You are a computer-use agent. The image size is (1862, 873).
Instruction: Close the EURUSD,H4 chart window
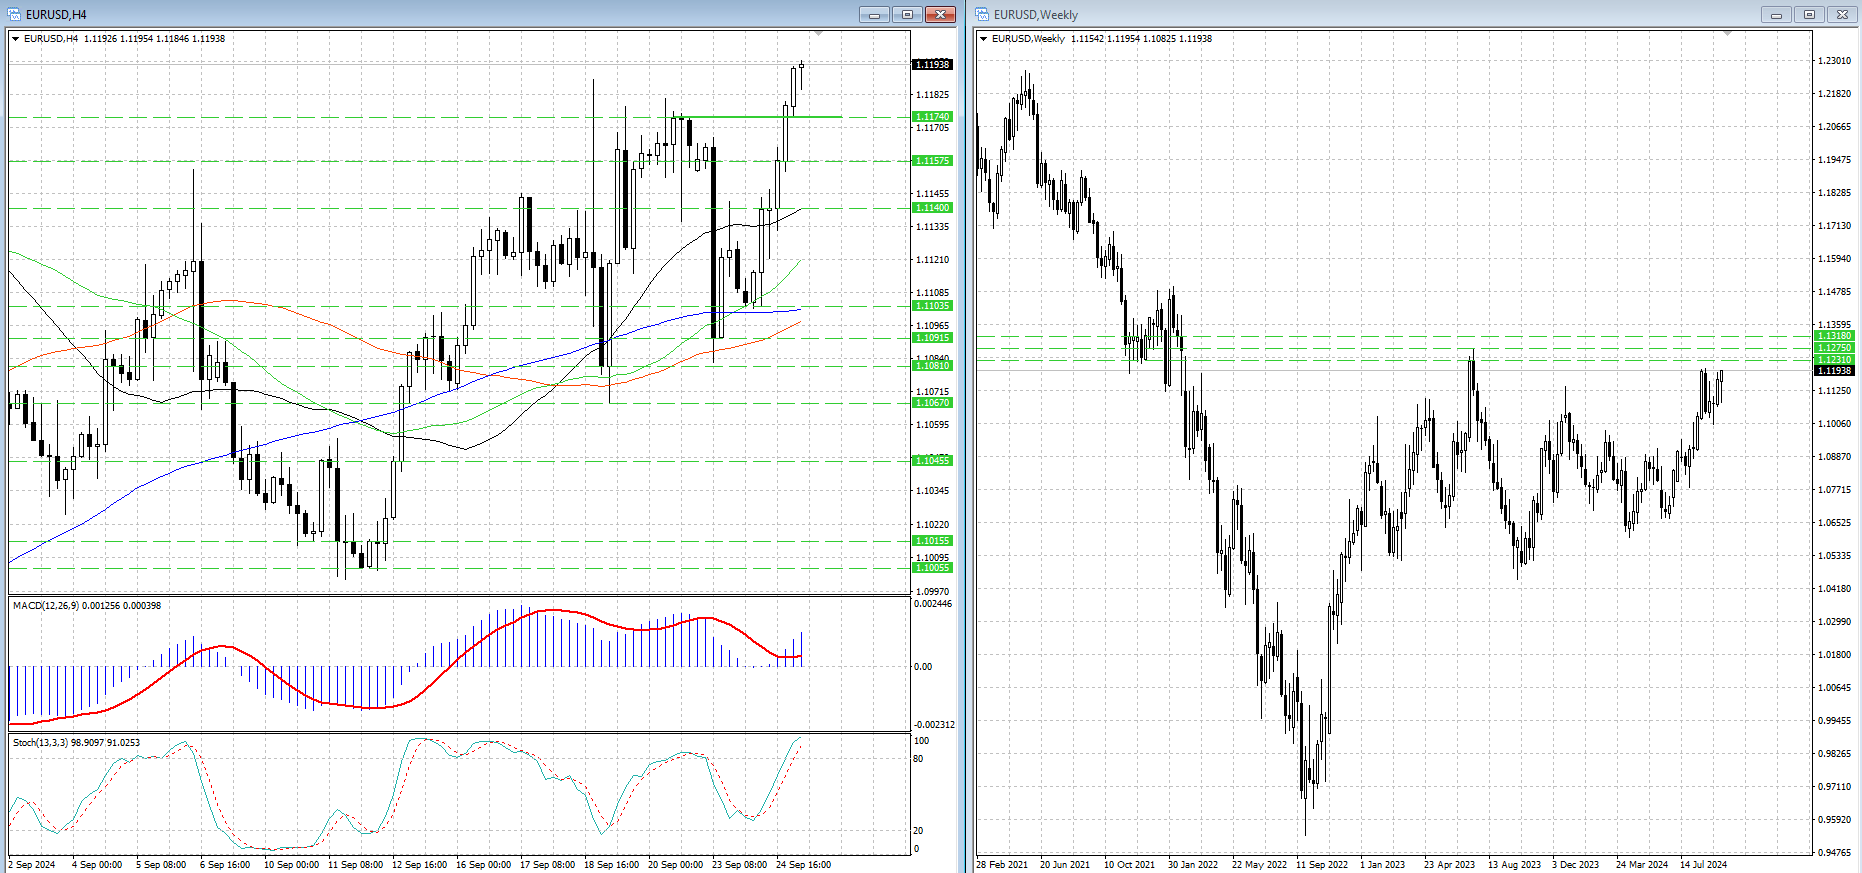pos(940,14)
